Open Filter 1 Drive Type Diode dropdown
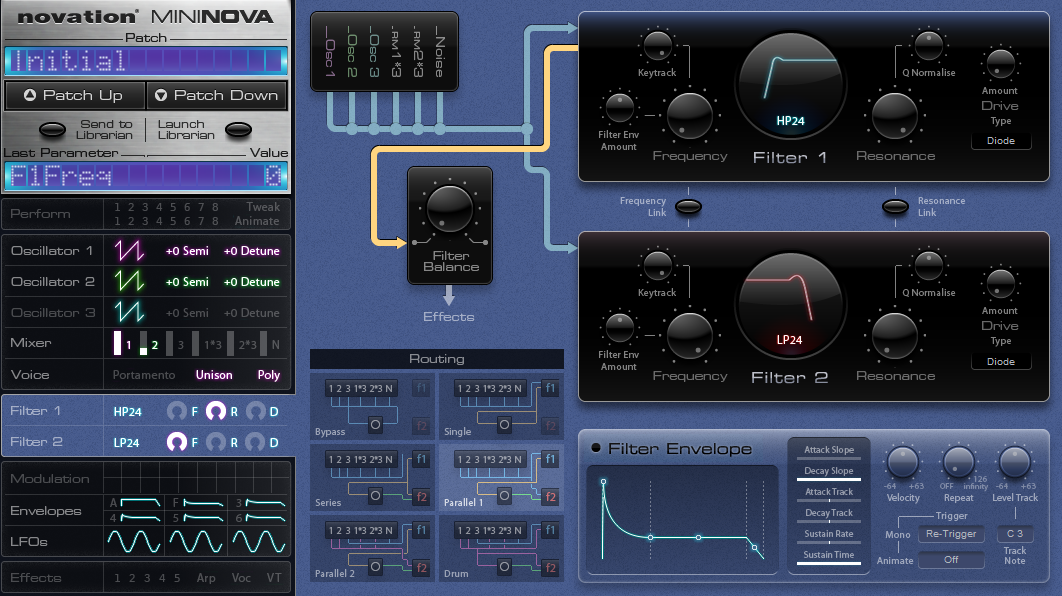This screenshot has height=596, width=1062. [1000, 141]
